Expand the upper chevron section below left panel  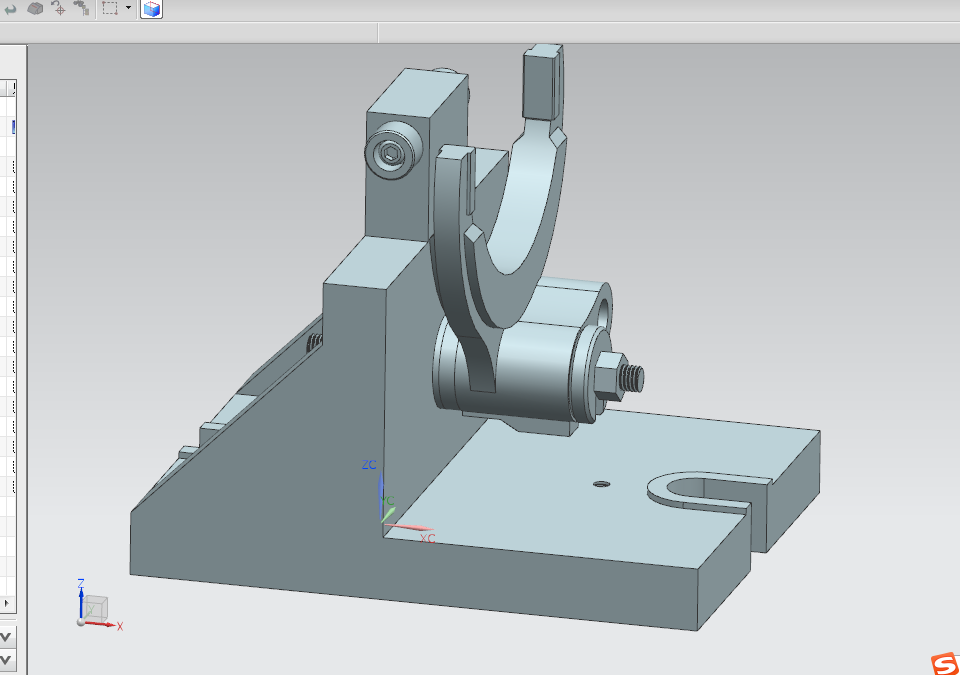(6, 637)
